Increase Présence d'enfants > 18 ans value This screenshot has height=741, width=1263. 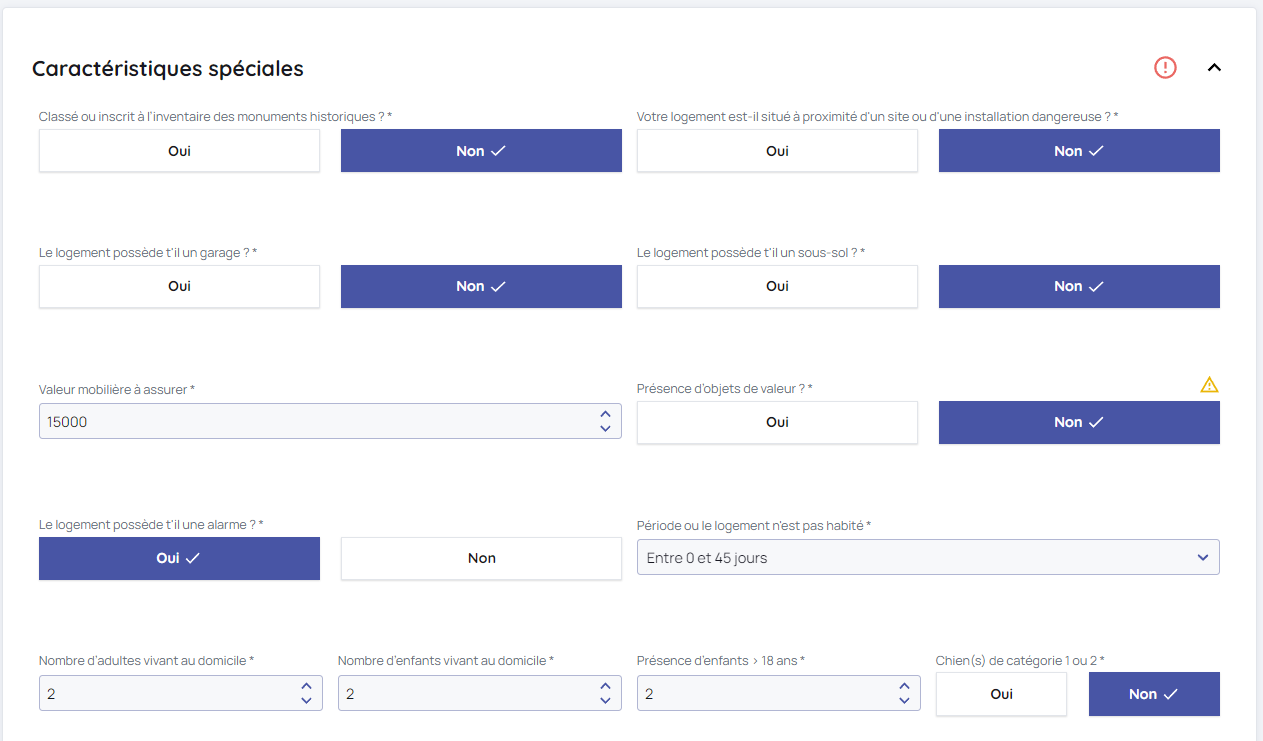pyautogui.click(x=904, y=686)
